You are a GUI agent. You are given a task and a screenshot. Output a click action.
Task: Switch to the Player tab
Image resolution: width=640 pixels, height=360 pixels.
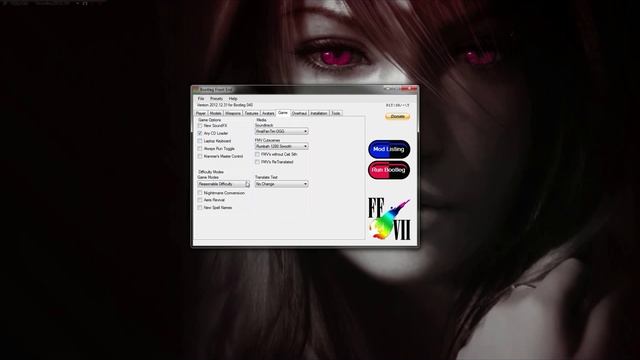click(201, 113)
